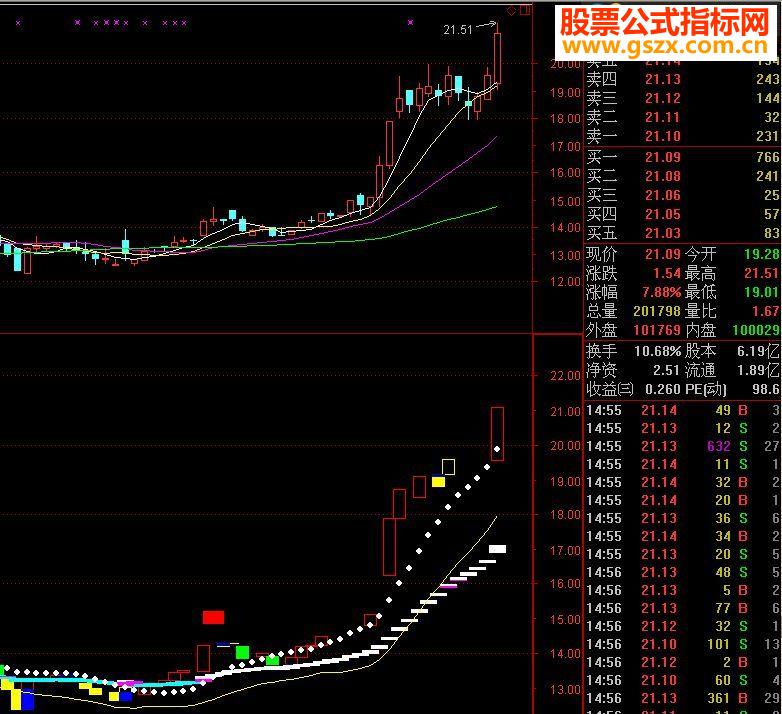Select the 买四 bid row
Image resolution: width=782 pixels, height=714 pixels.
click(683, 214)
